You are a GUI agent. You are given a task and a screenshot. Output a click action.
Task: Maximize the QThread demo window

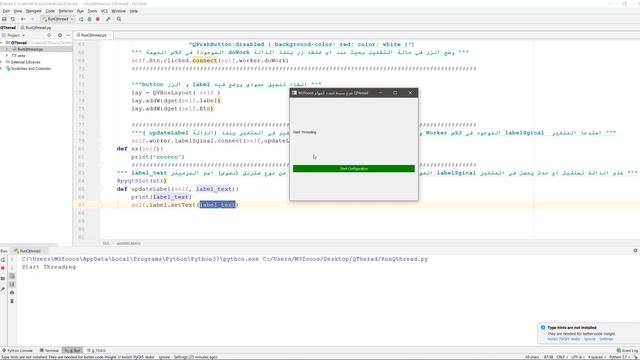(395, 93)
